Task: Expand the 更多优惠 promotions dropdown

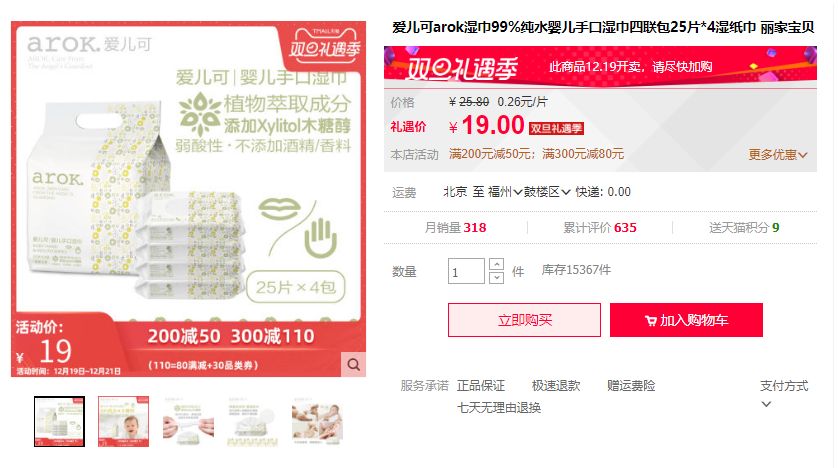Action: point(778,155)
